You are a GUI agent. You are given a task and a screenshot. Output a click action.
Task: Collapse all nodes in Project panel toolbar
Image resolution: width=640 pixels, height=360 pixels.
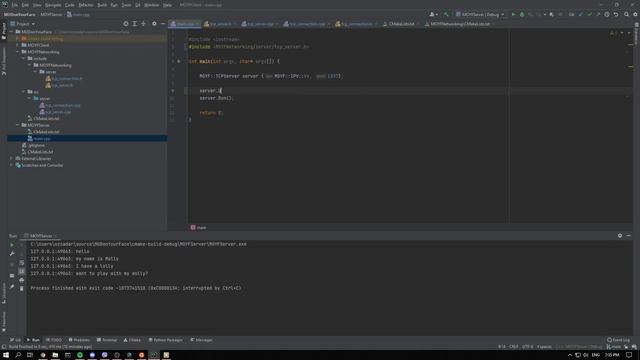point(143,24)
